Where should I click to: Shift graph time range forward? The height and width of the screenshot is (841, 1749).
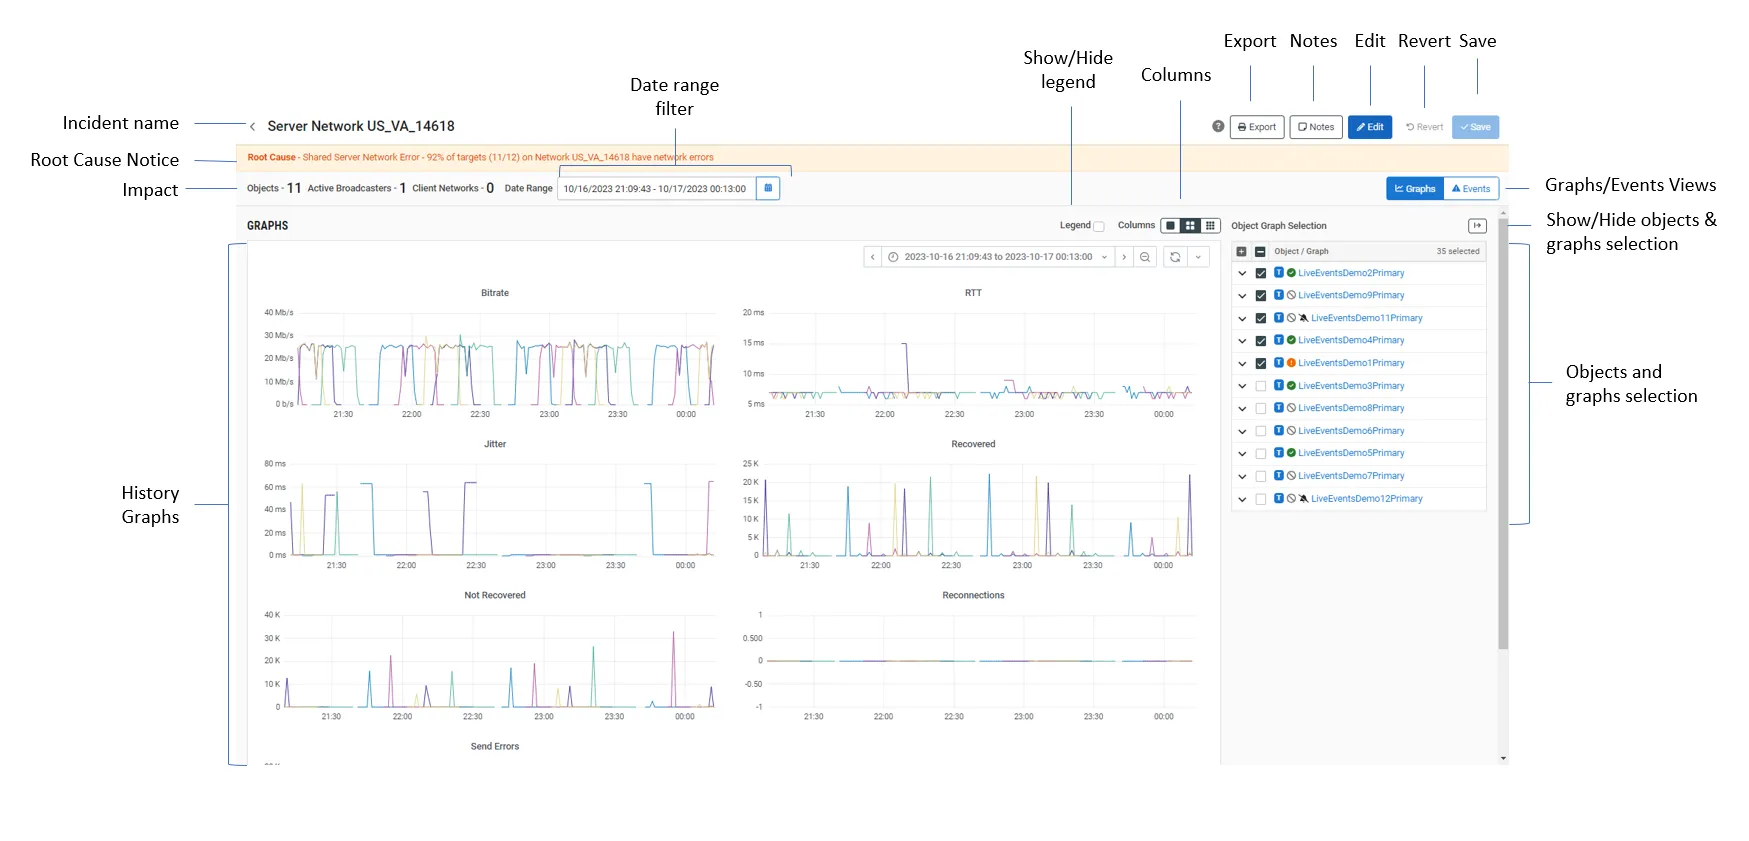[1124, 257]
